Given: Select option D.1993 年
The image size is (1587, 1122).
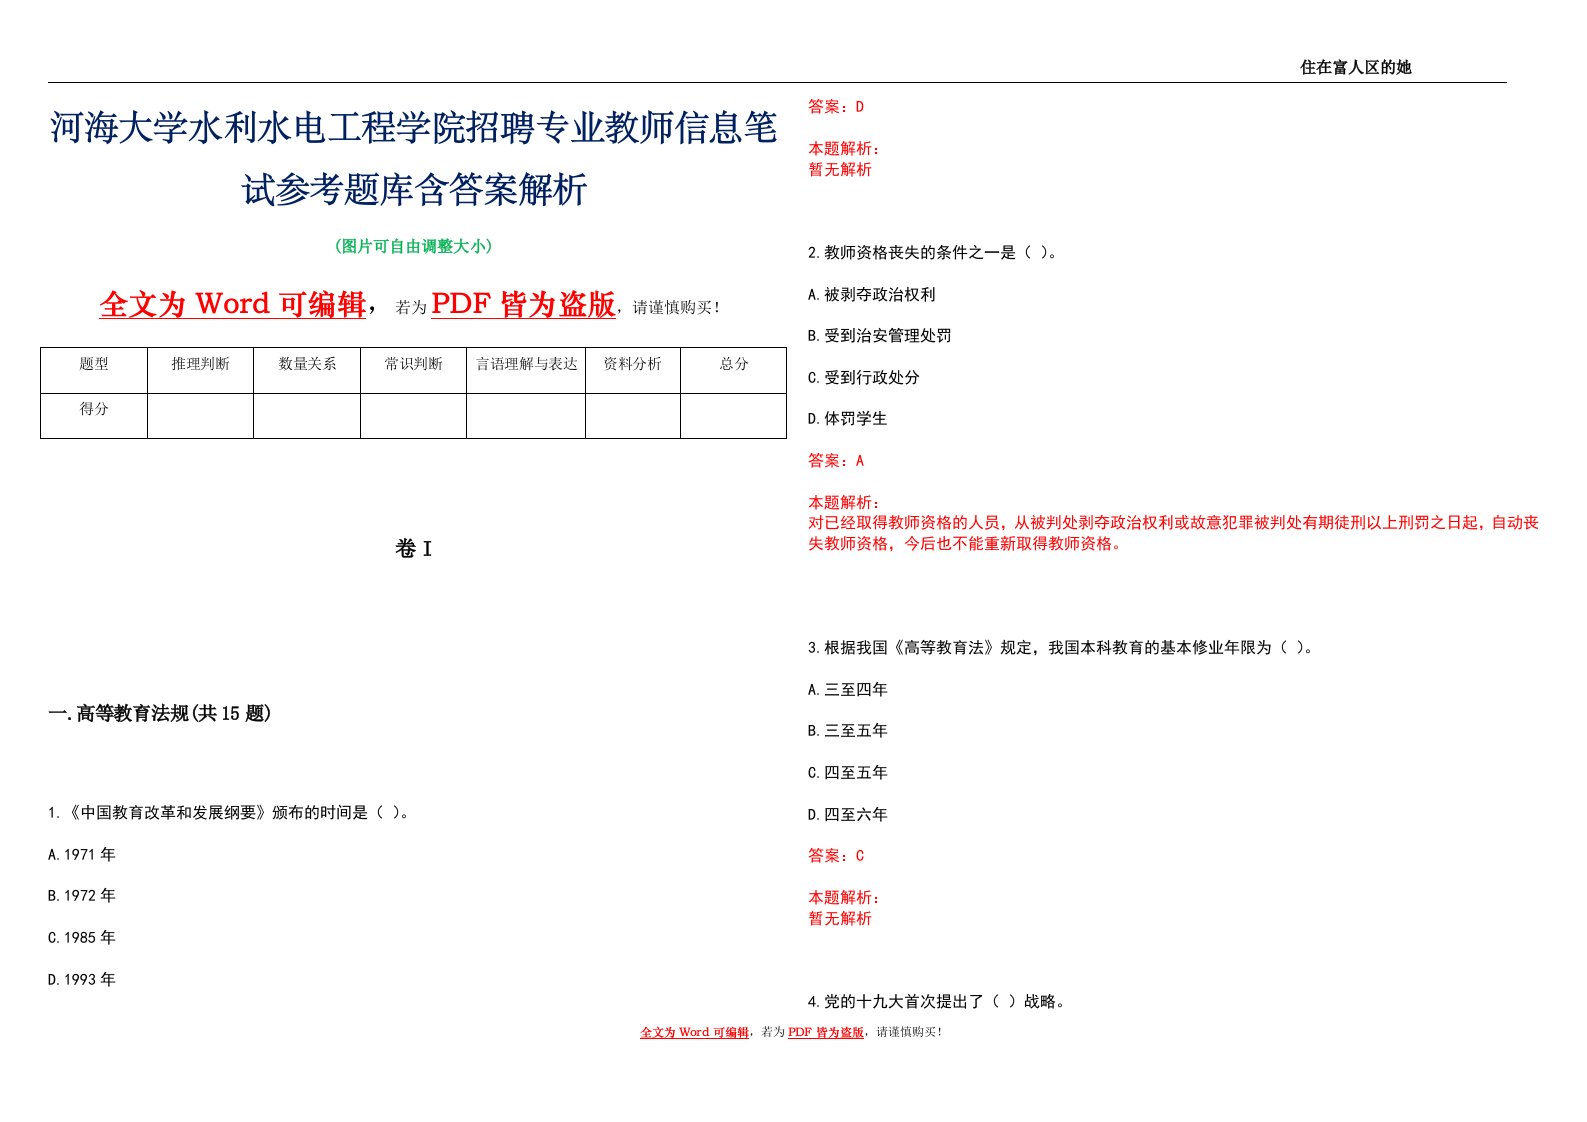Looking at the screenshot, I should pyautogui.click(x=82, y=979).
